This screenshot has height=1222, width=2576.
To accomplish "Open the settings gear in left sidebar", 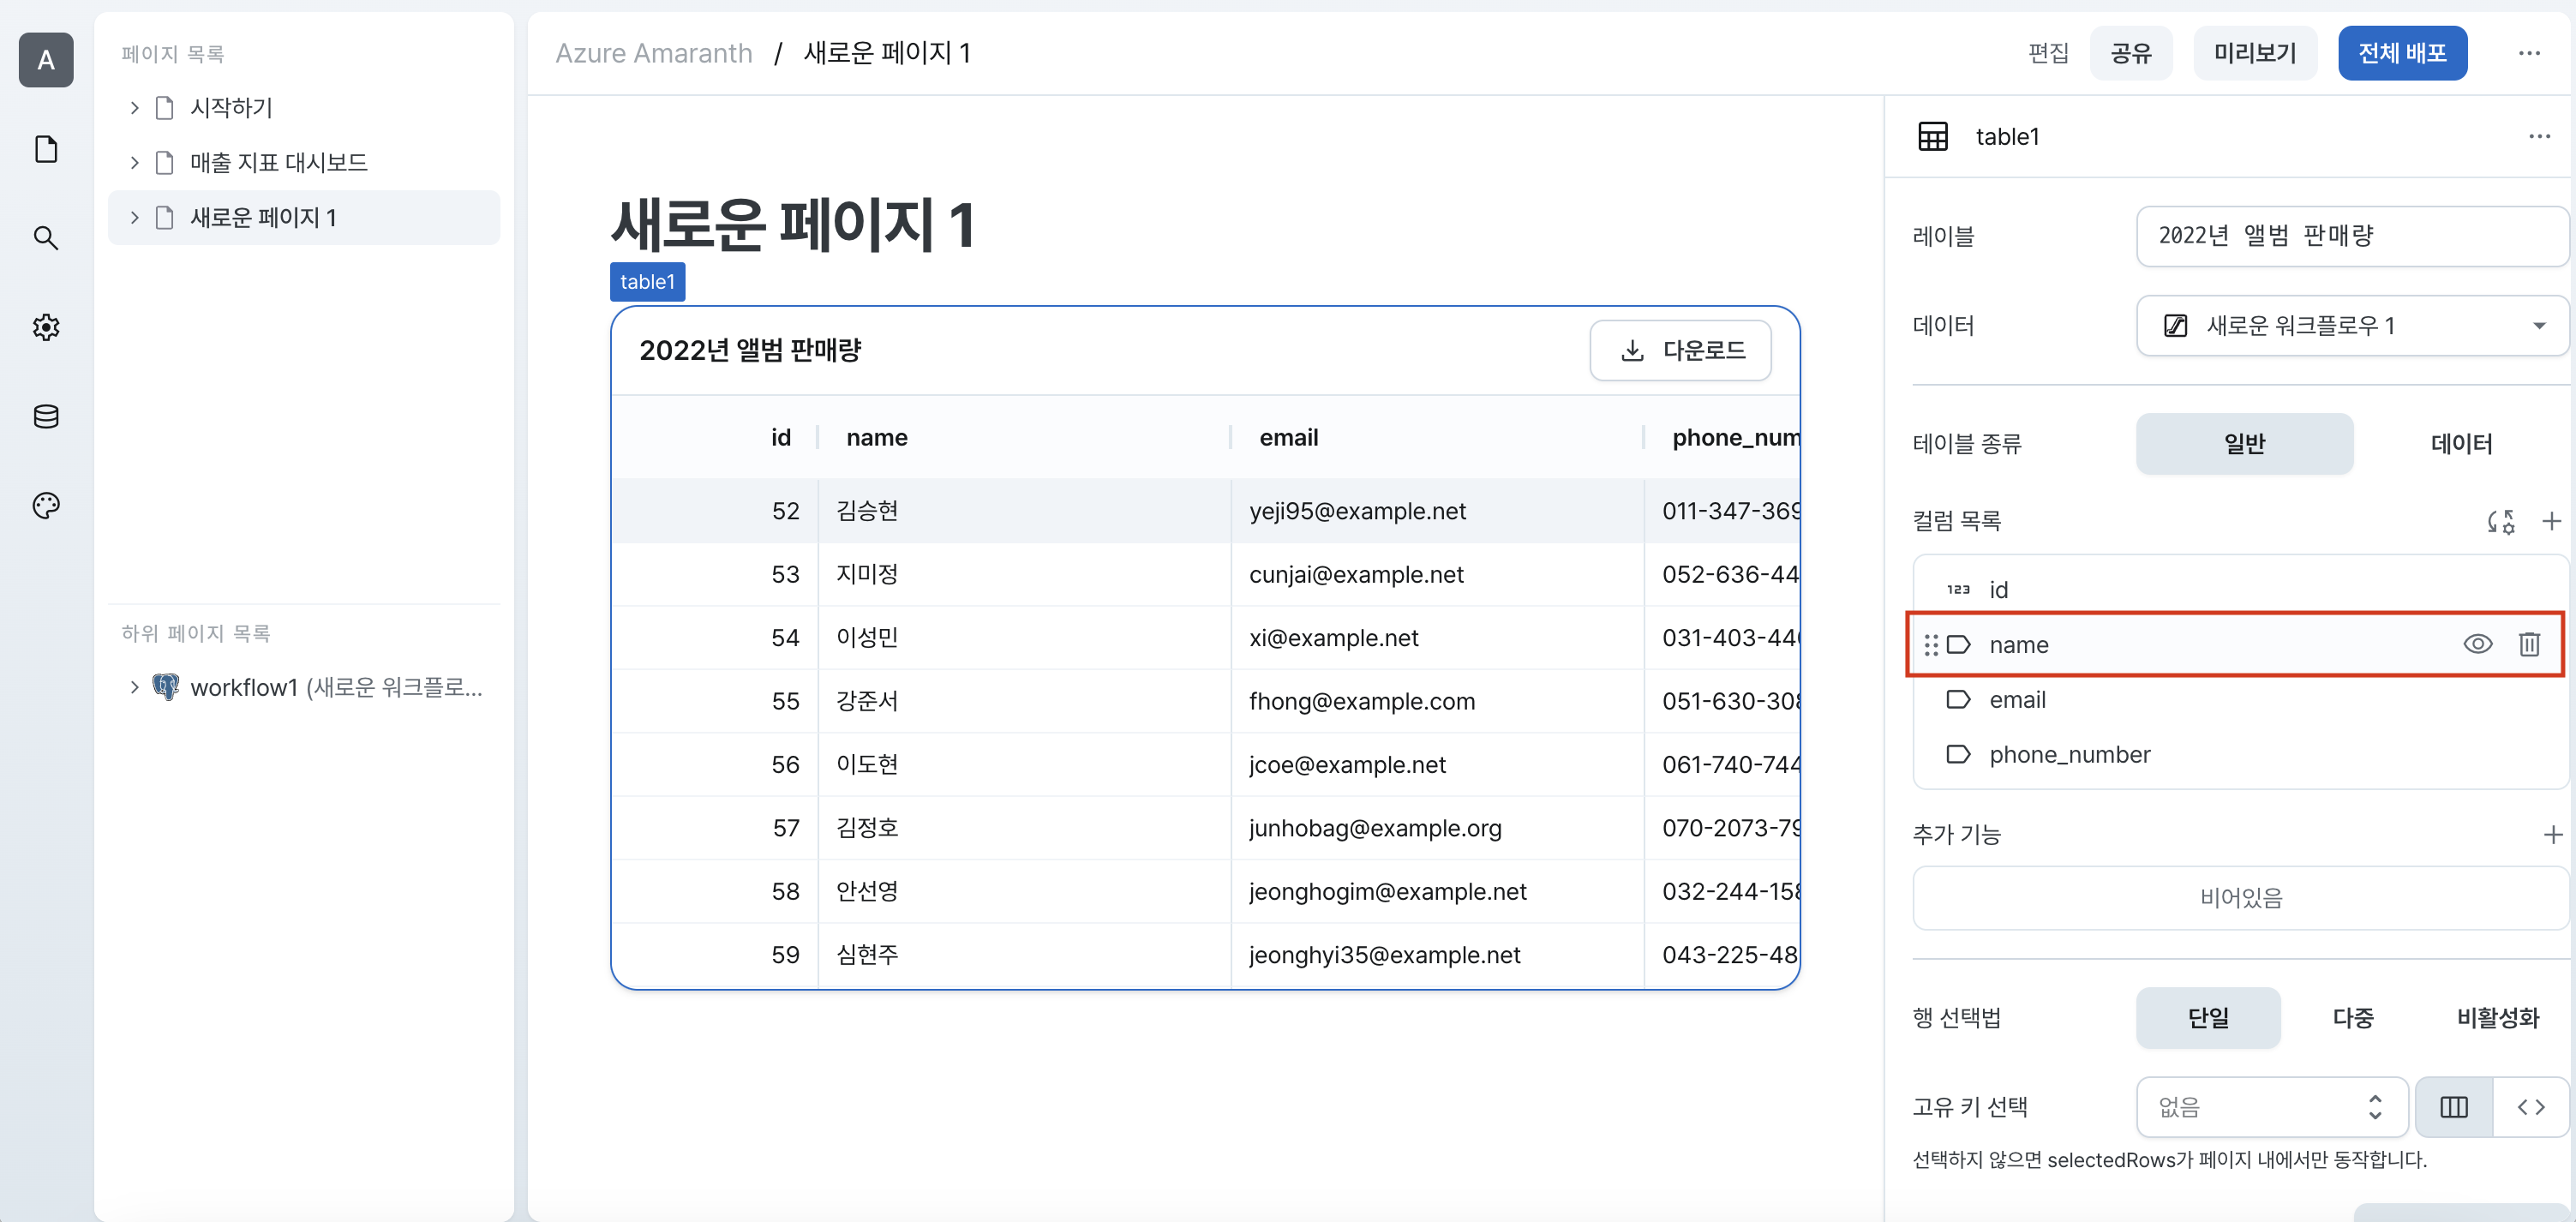I will 46,327.
